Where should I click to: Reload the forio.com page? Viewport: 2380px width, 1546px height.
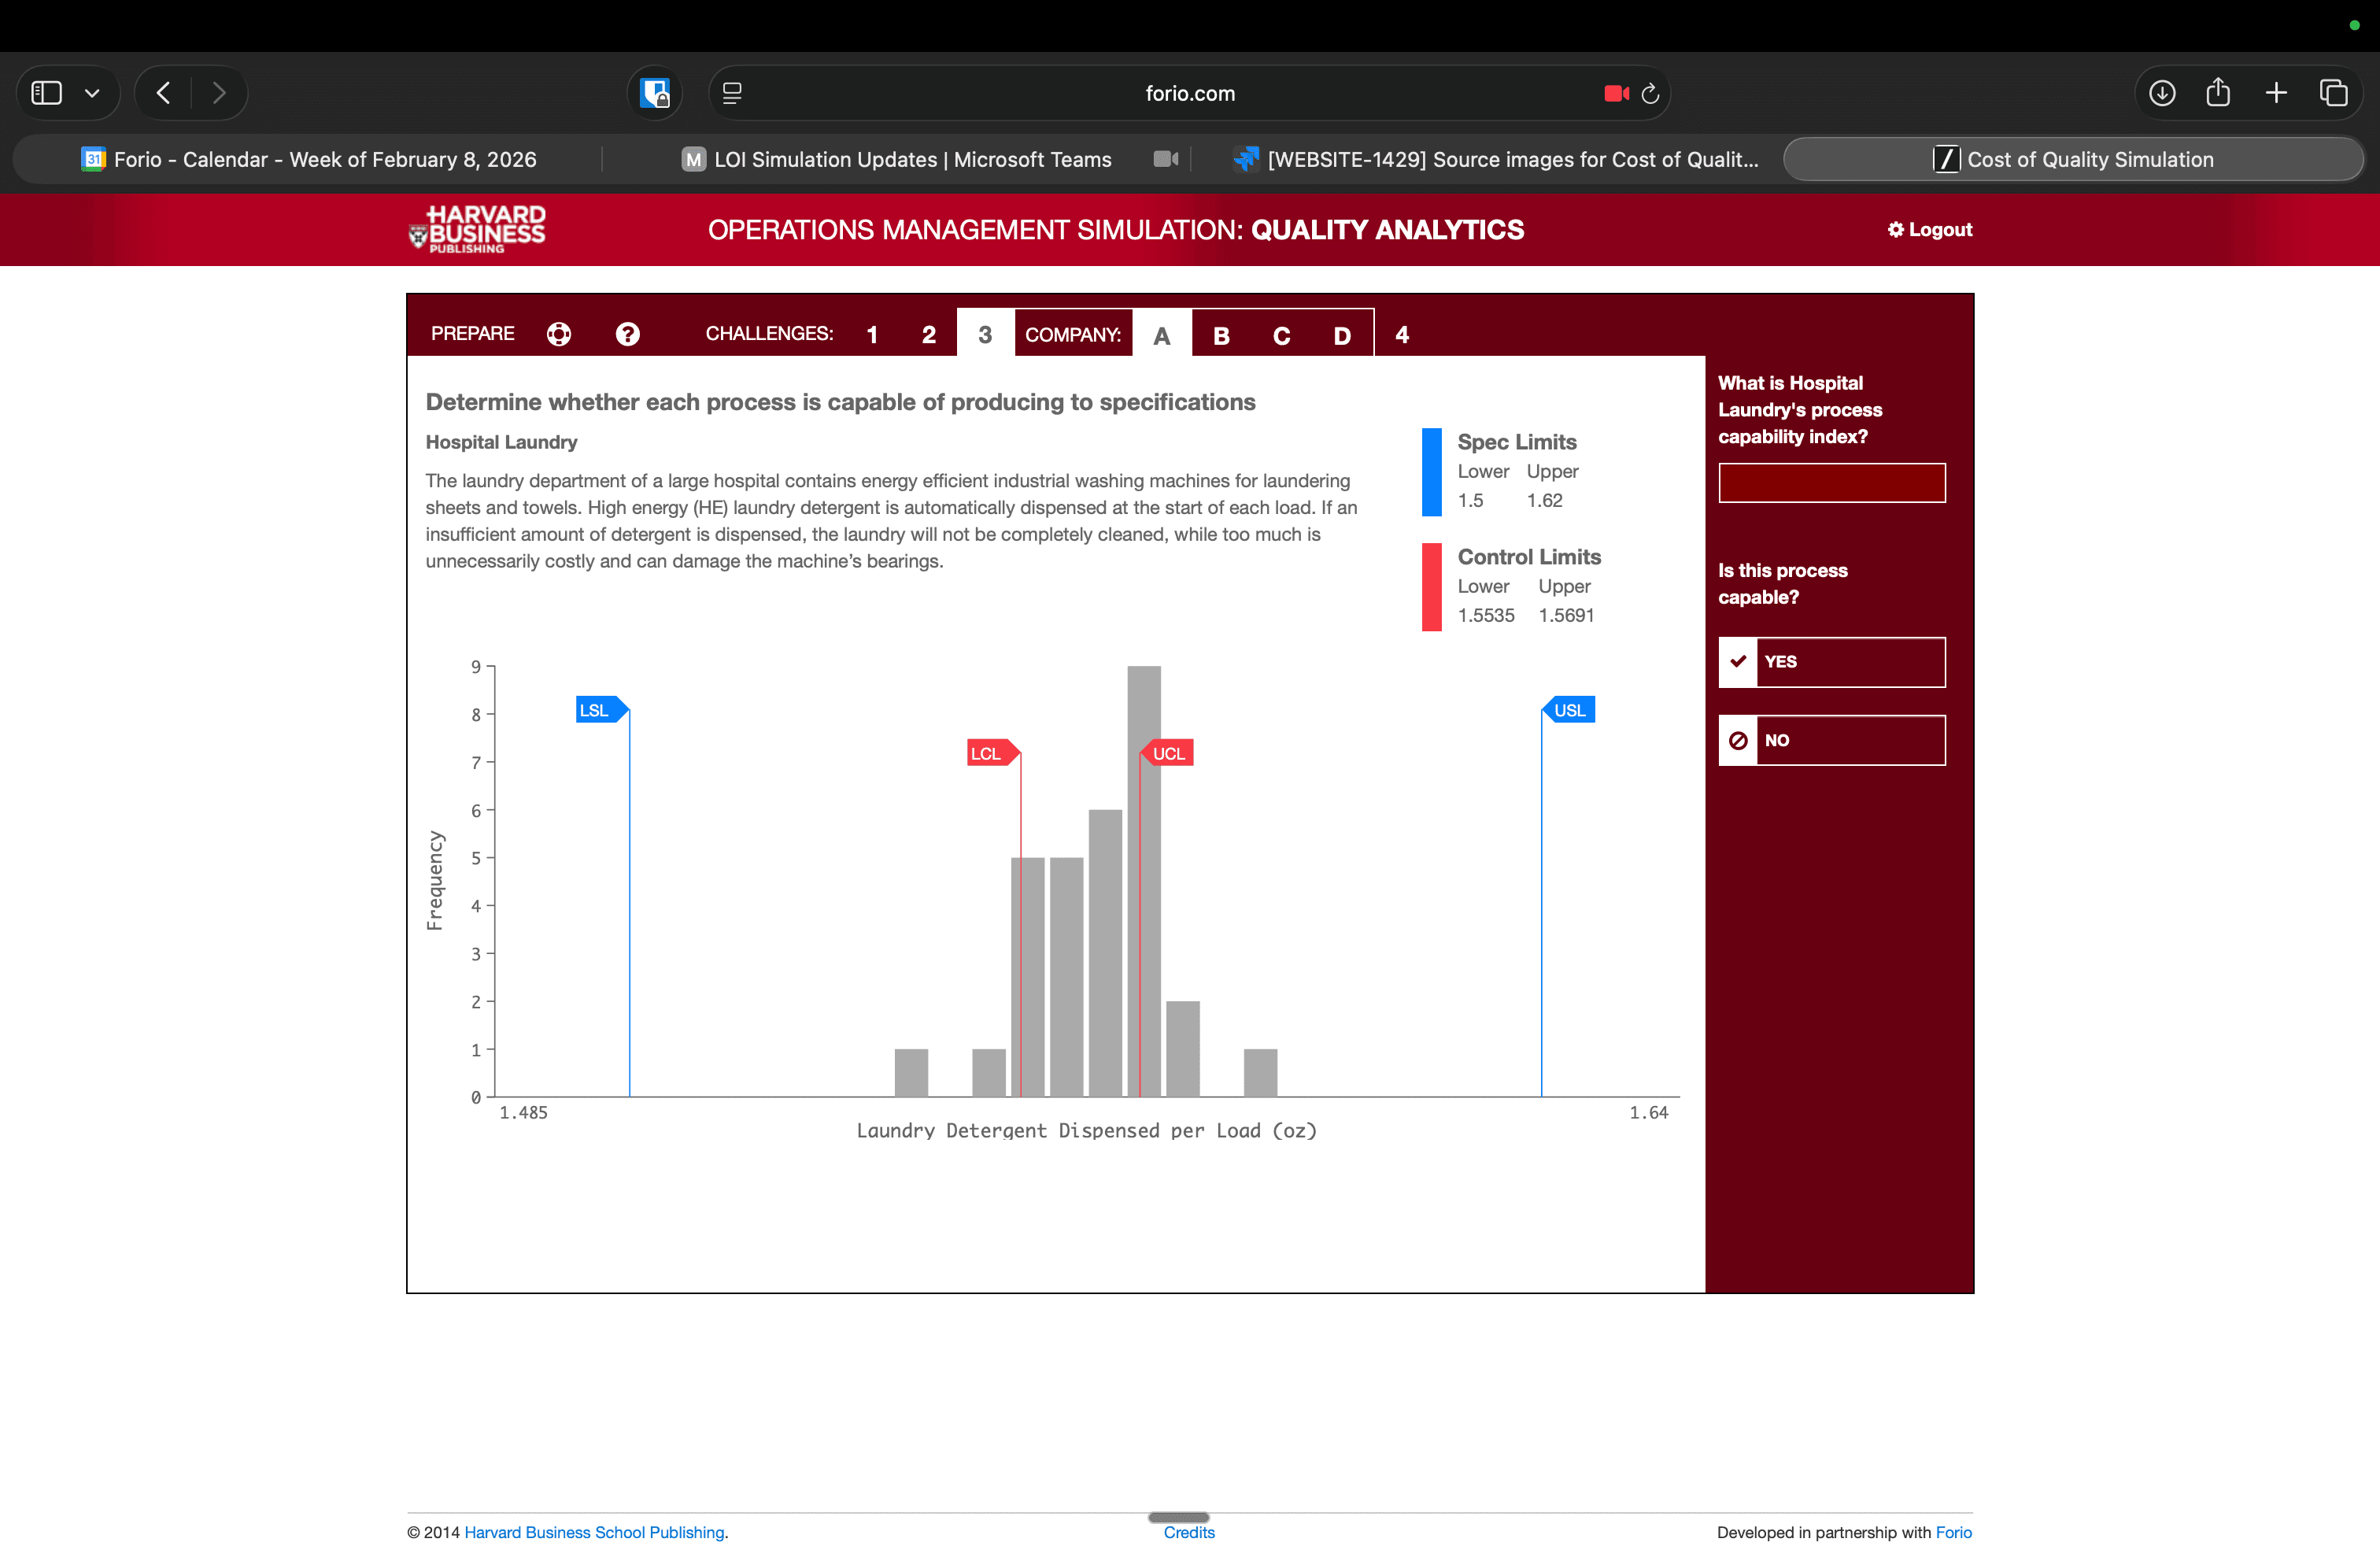1649,93
